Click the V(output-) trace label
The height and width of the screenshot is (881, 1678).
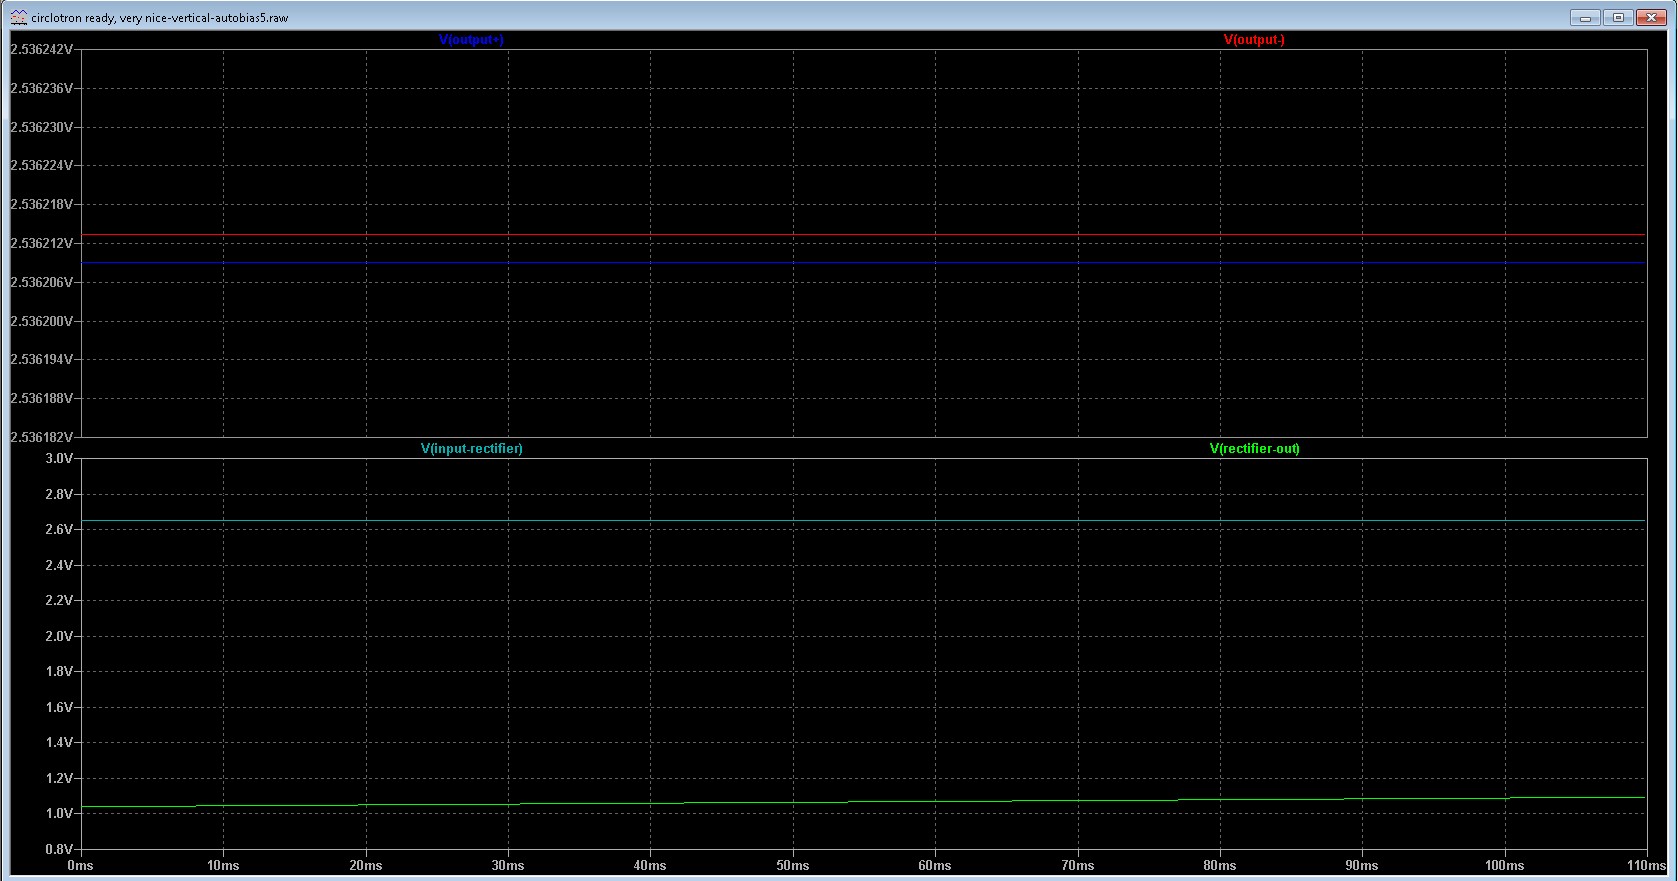click(1254, 40)
